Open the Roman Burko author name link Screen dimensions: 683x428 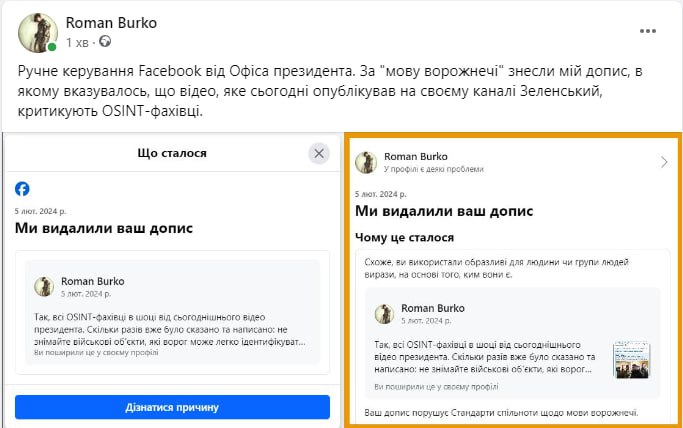tap(111, 23)
